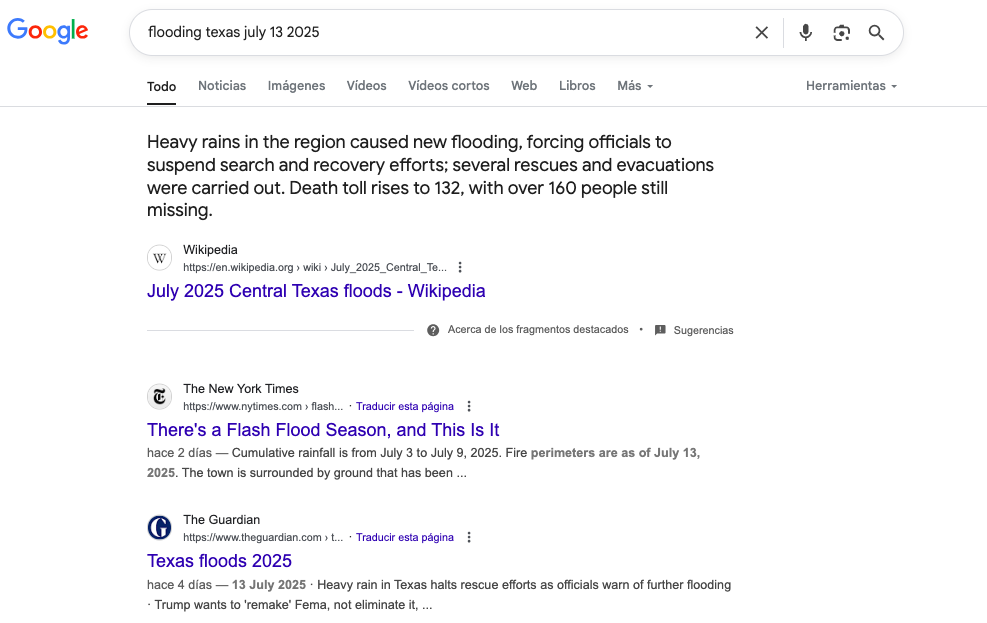The width and height of the screenshot is (987, 623).
Task: Click the New York Times favicon
Action: 159,397
